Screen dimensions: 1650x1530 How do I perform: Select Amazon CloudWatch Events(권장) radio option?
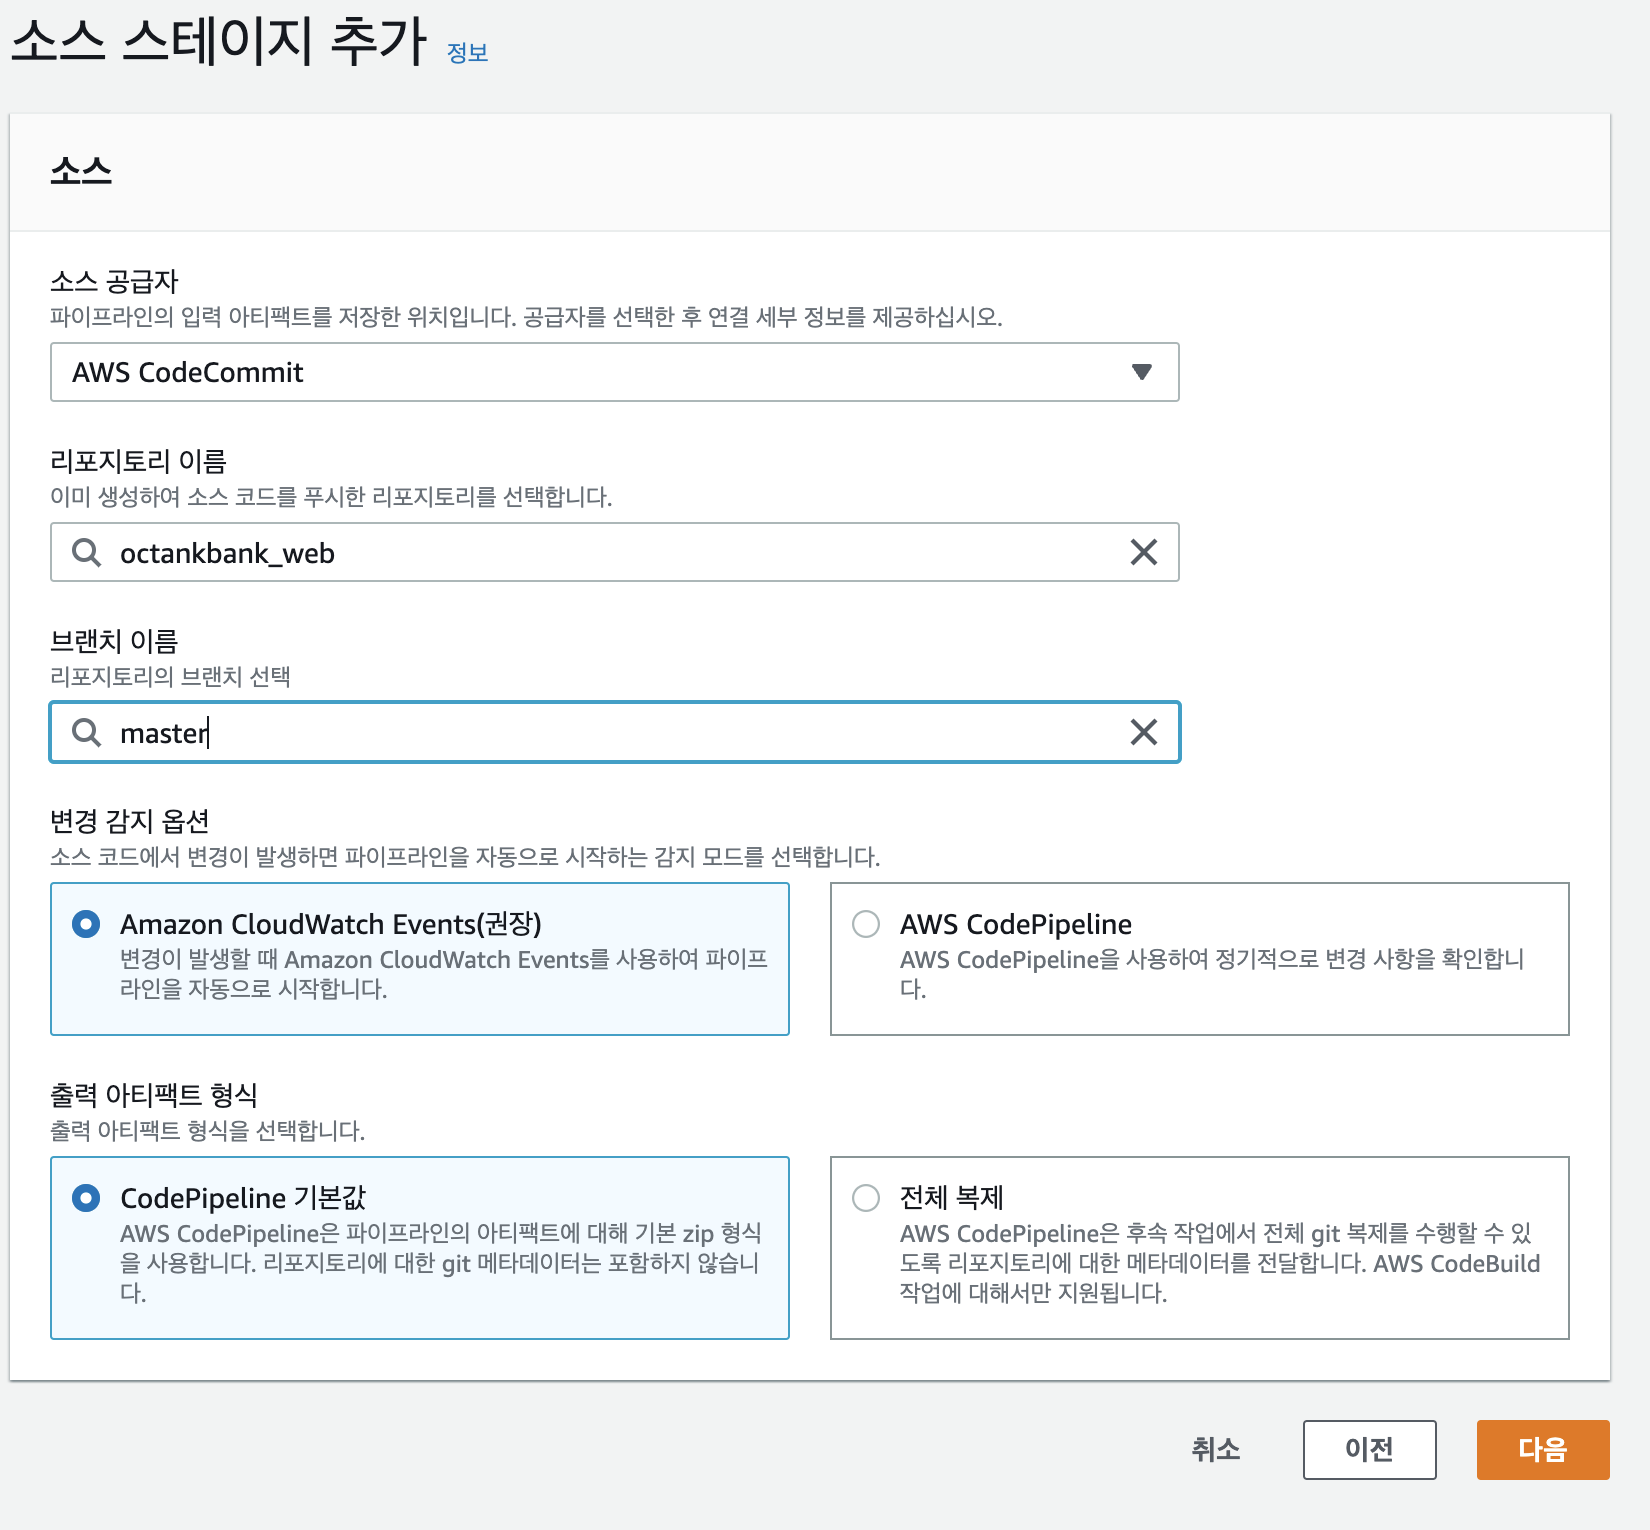86,924
